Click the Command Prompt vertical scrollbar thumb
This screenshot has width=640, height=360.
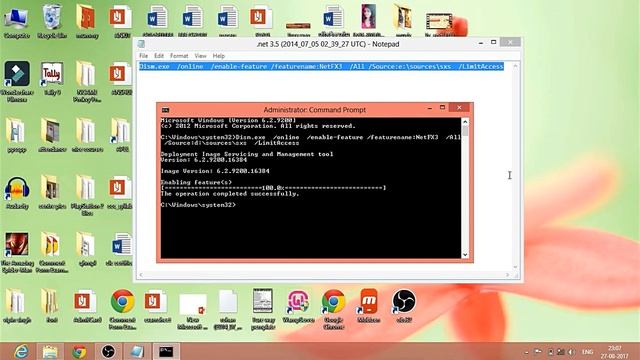(x=465, y=131)
